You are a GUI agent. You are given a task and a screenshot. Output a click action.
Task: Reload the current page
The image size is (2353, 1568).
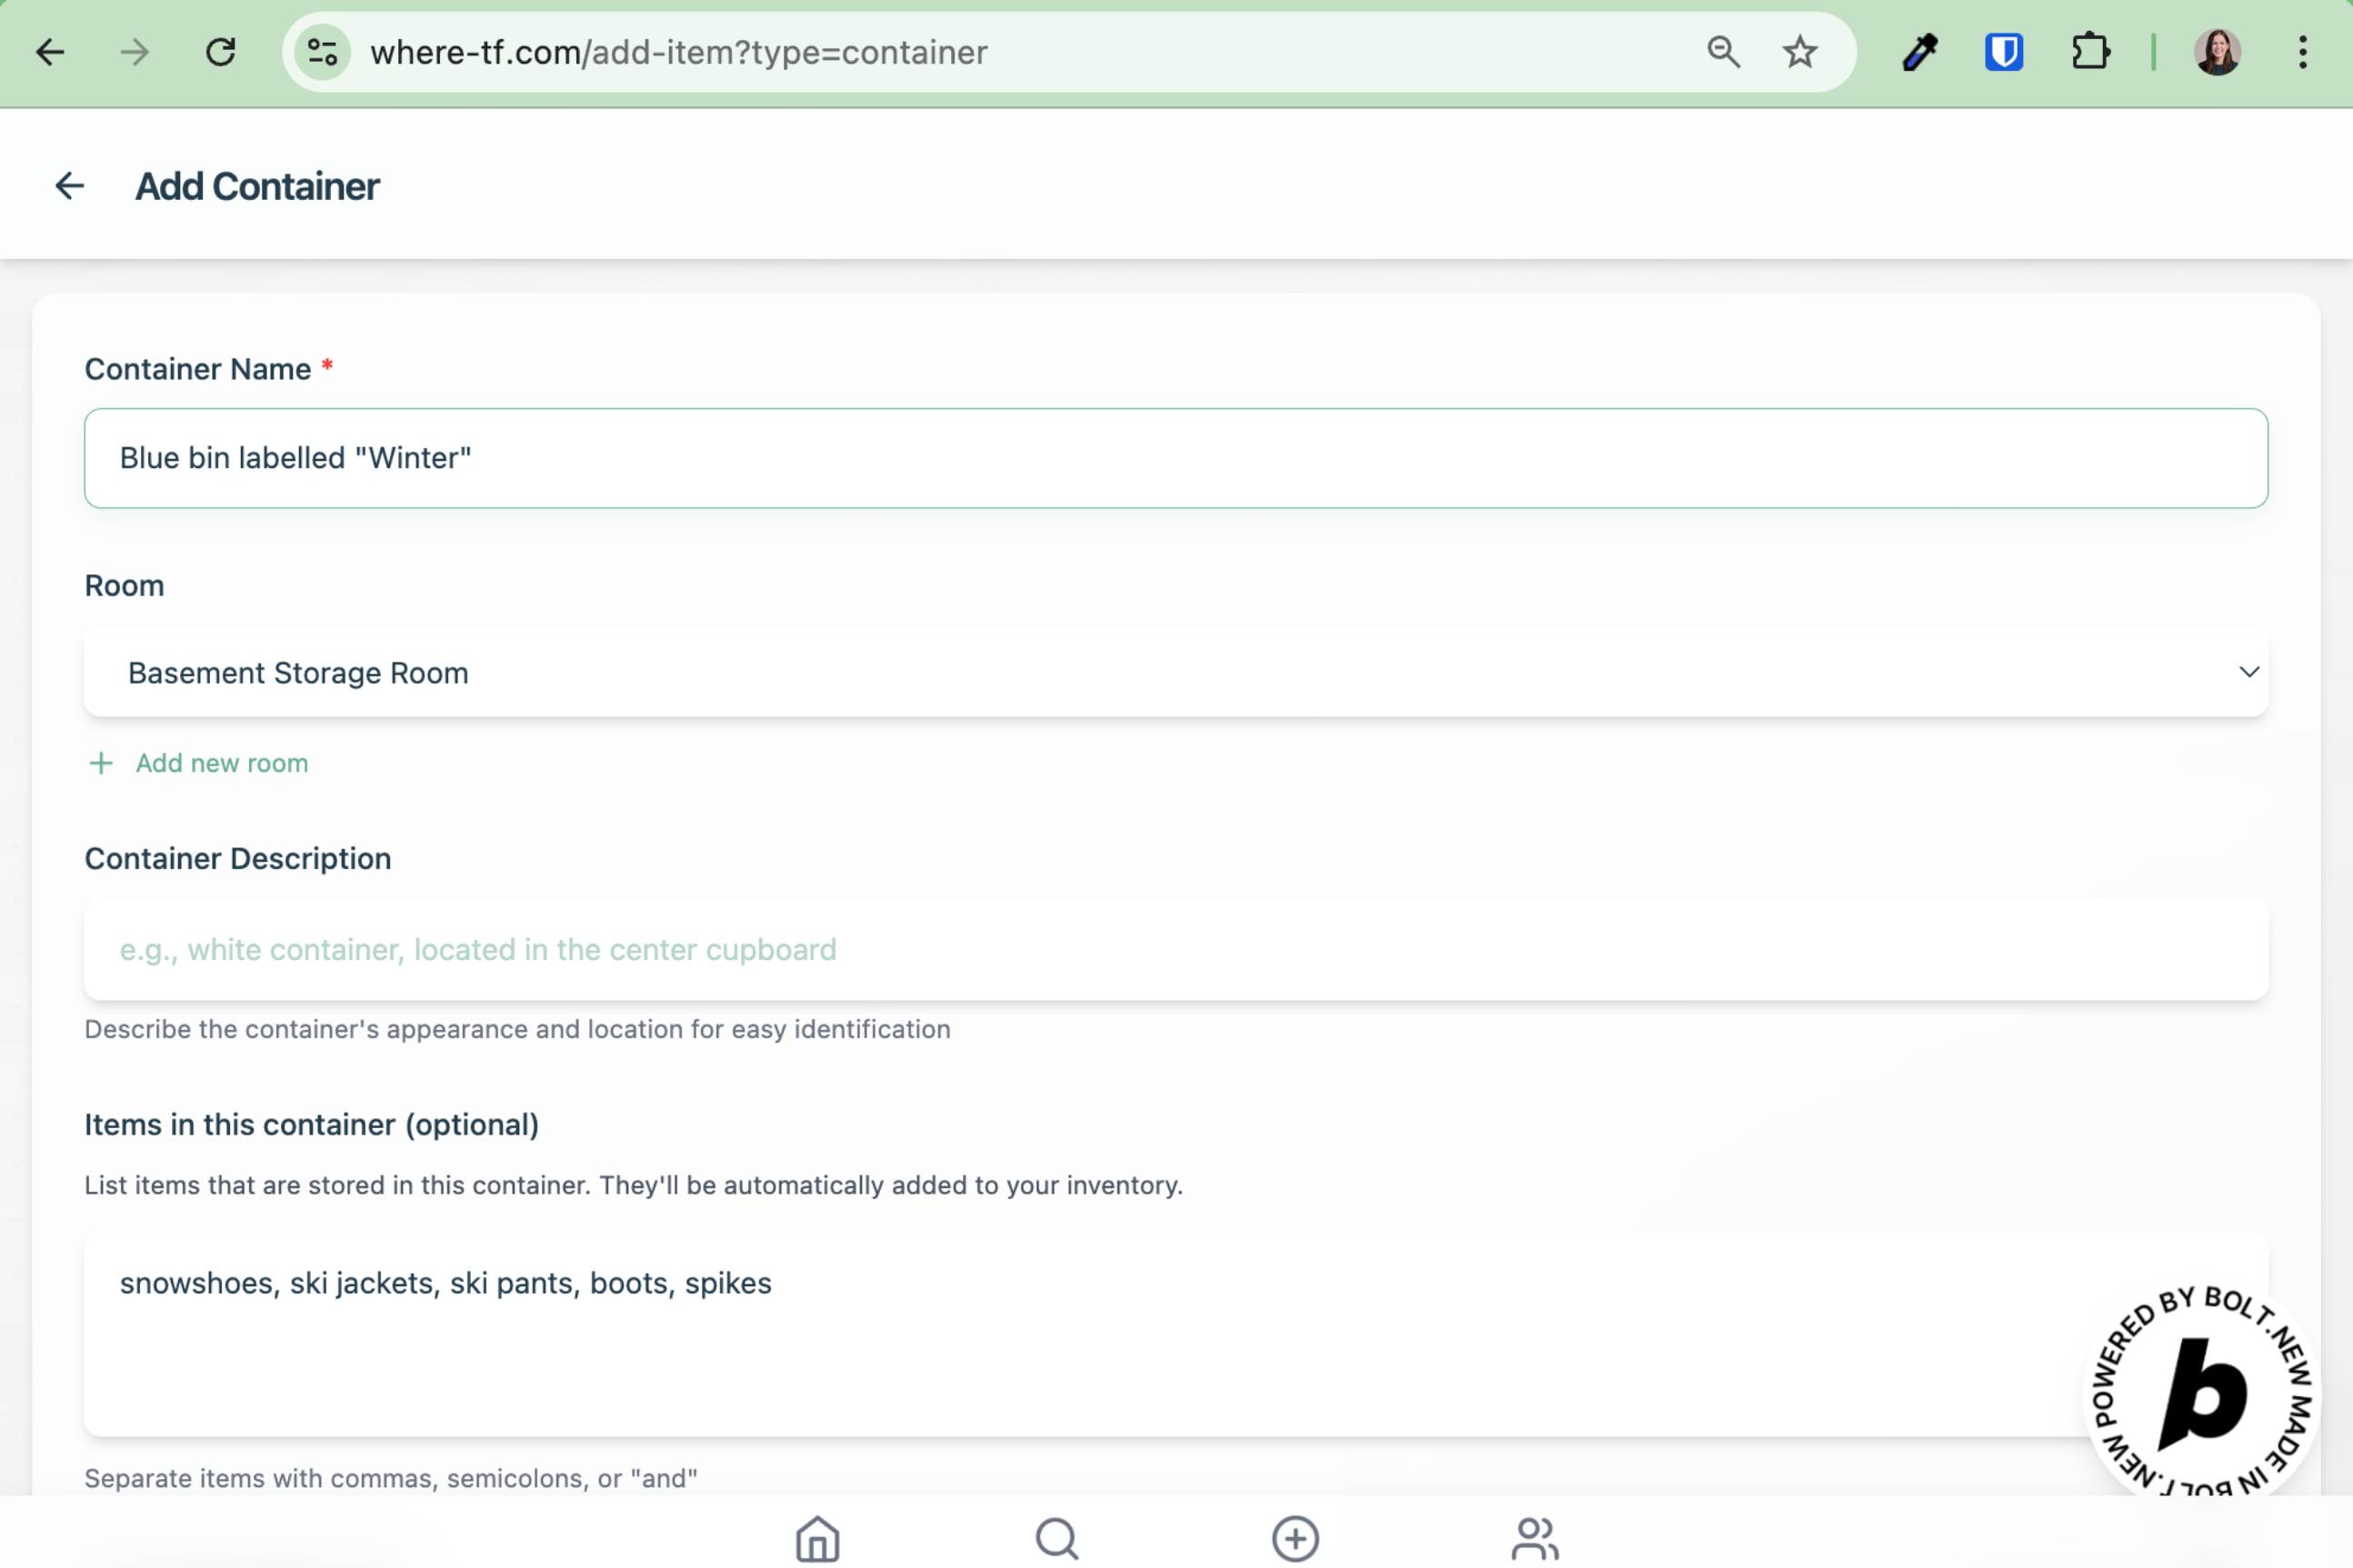220,52
